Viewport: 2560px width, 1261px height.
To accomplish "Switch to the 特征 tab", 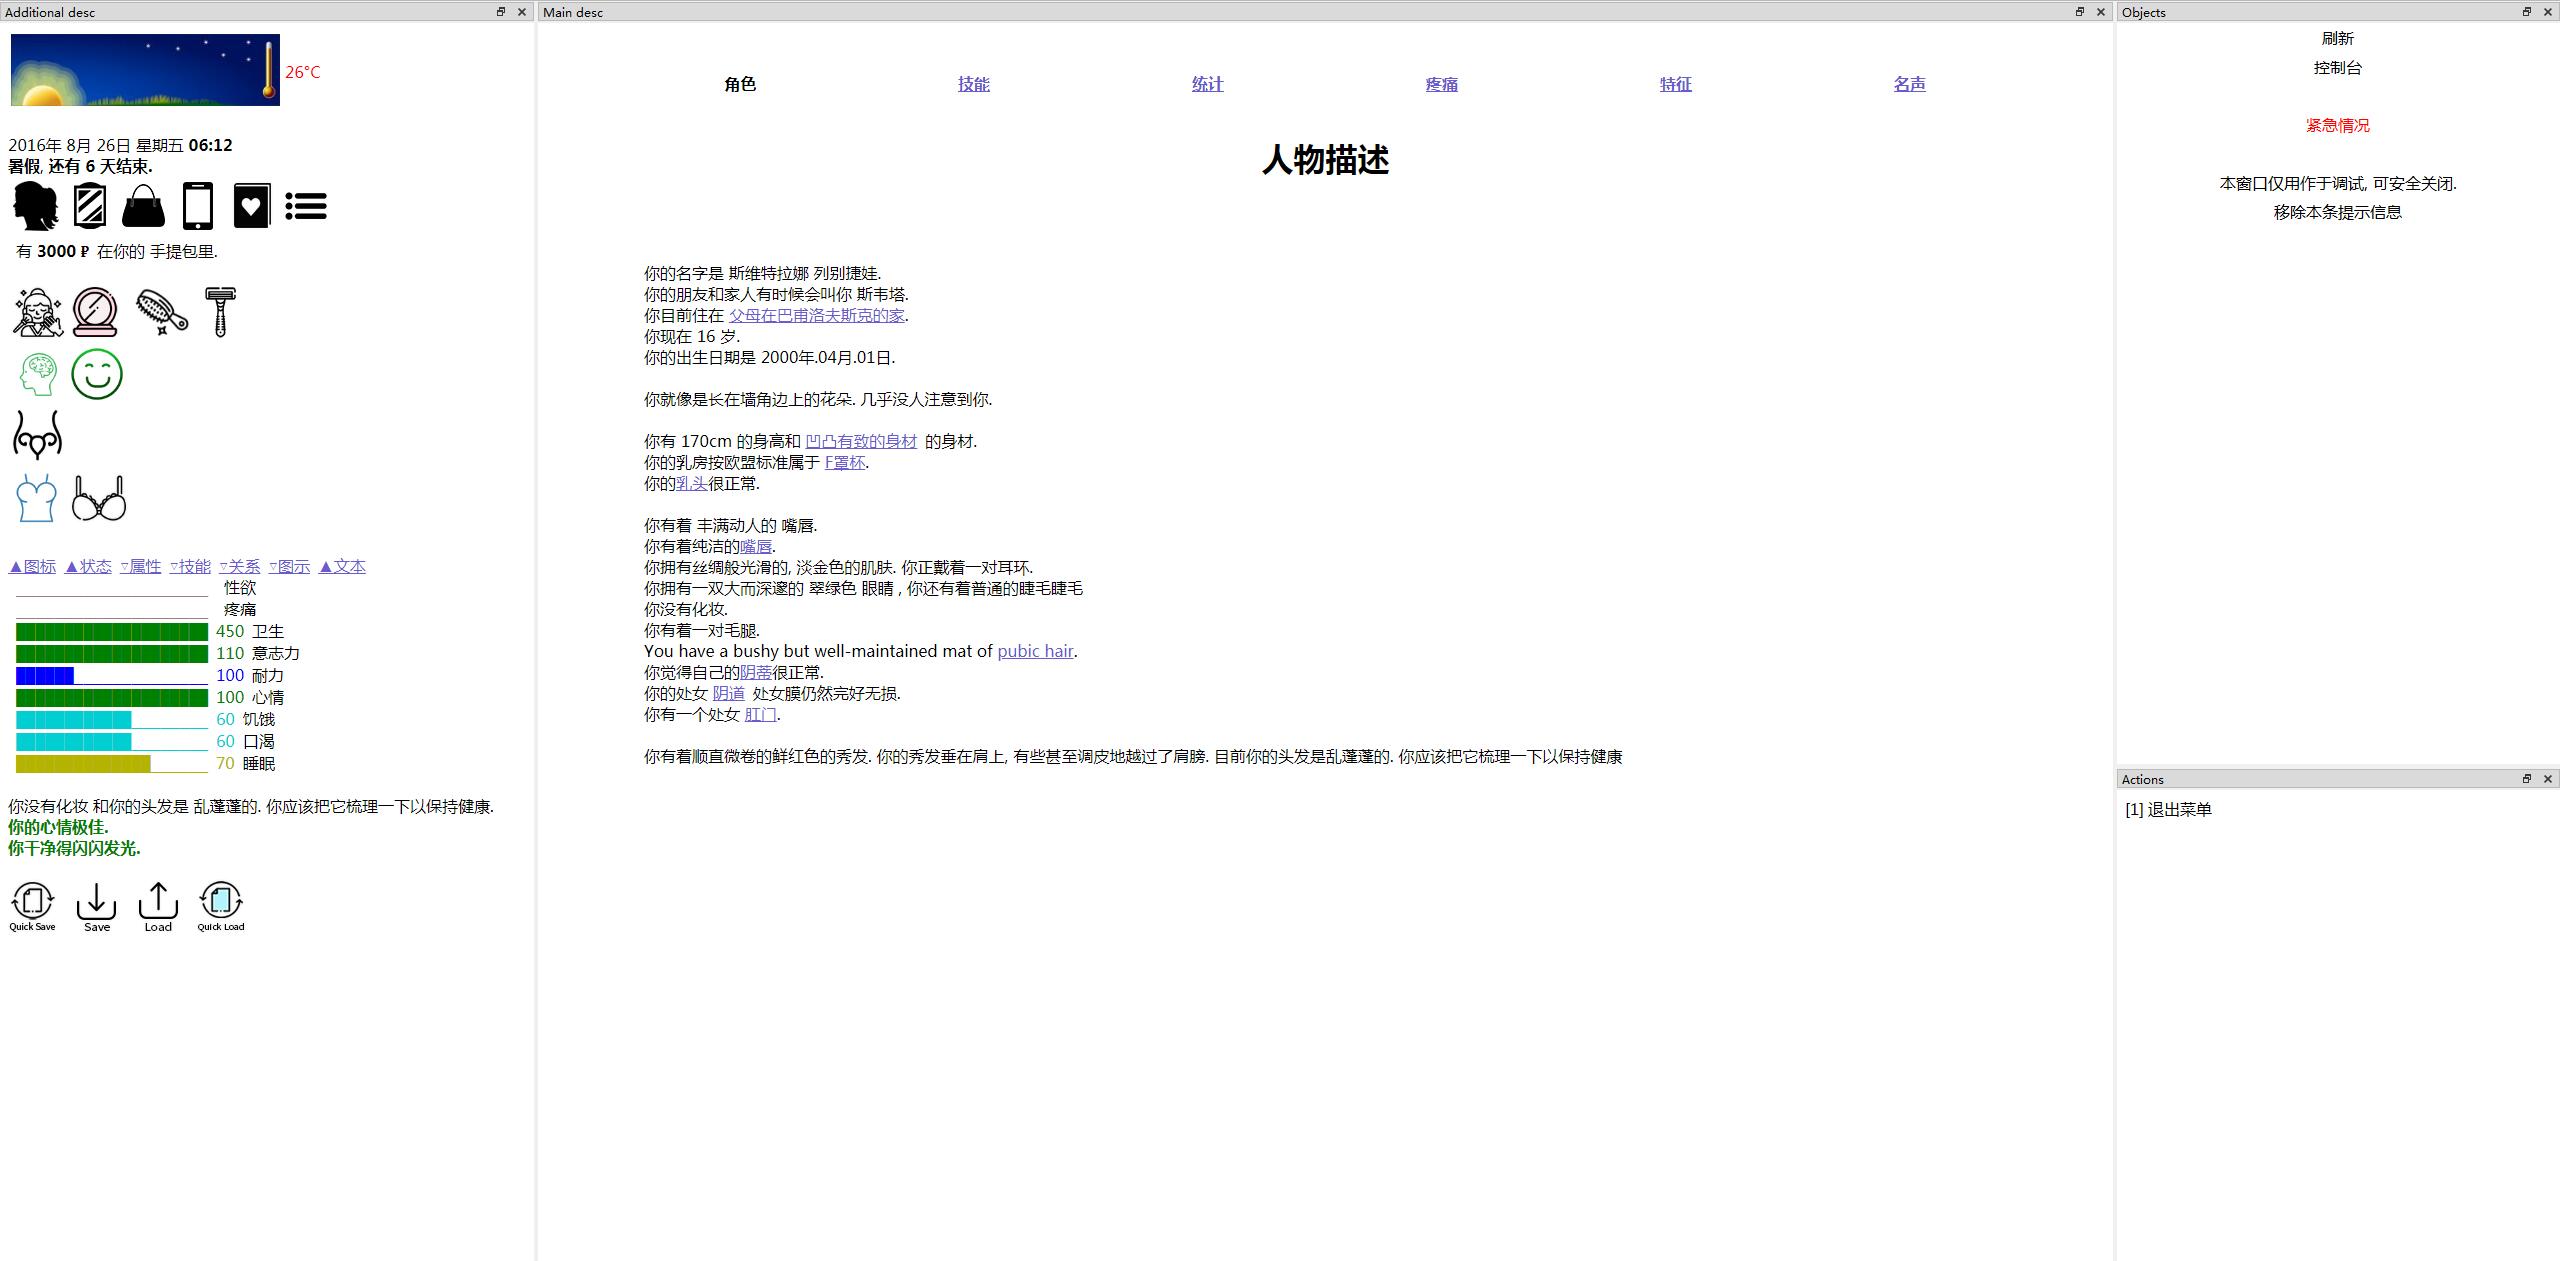I will pos(1675,84).
